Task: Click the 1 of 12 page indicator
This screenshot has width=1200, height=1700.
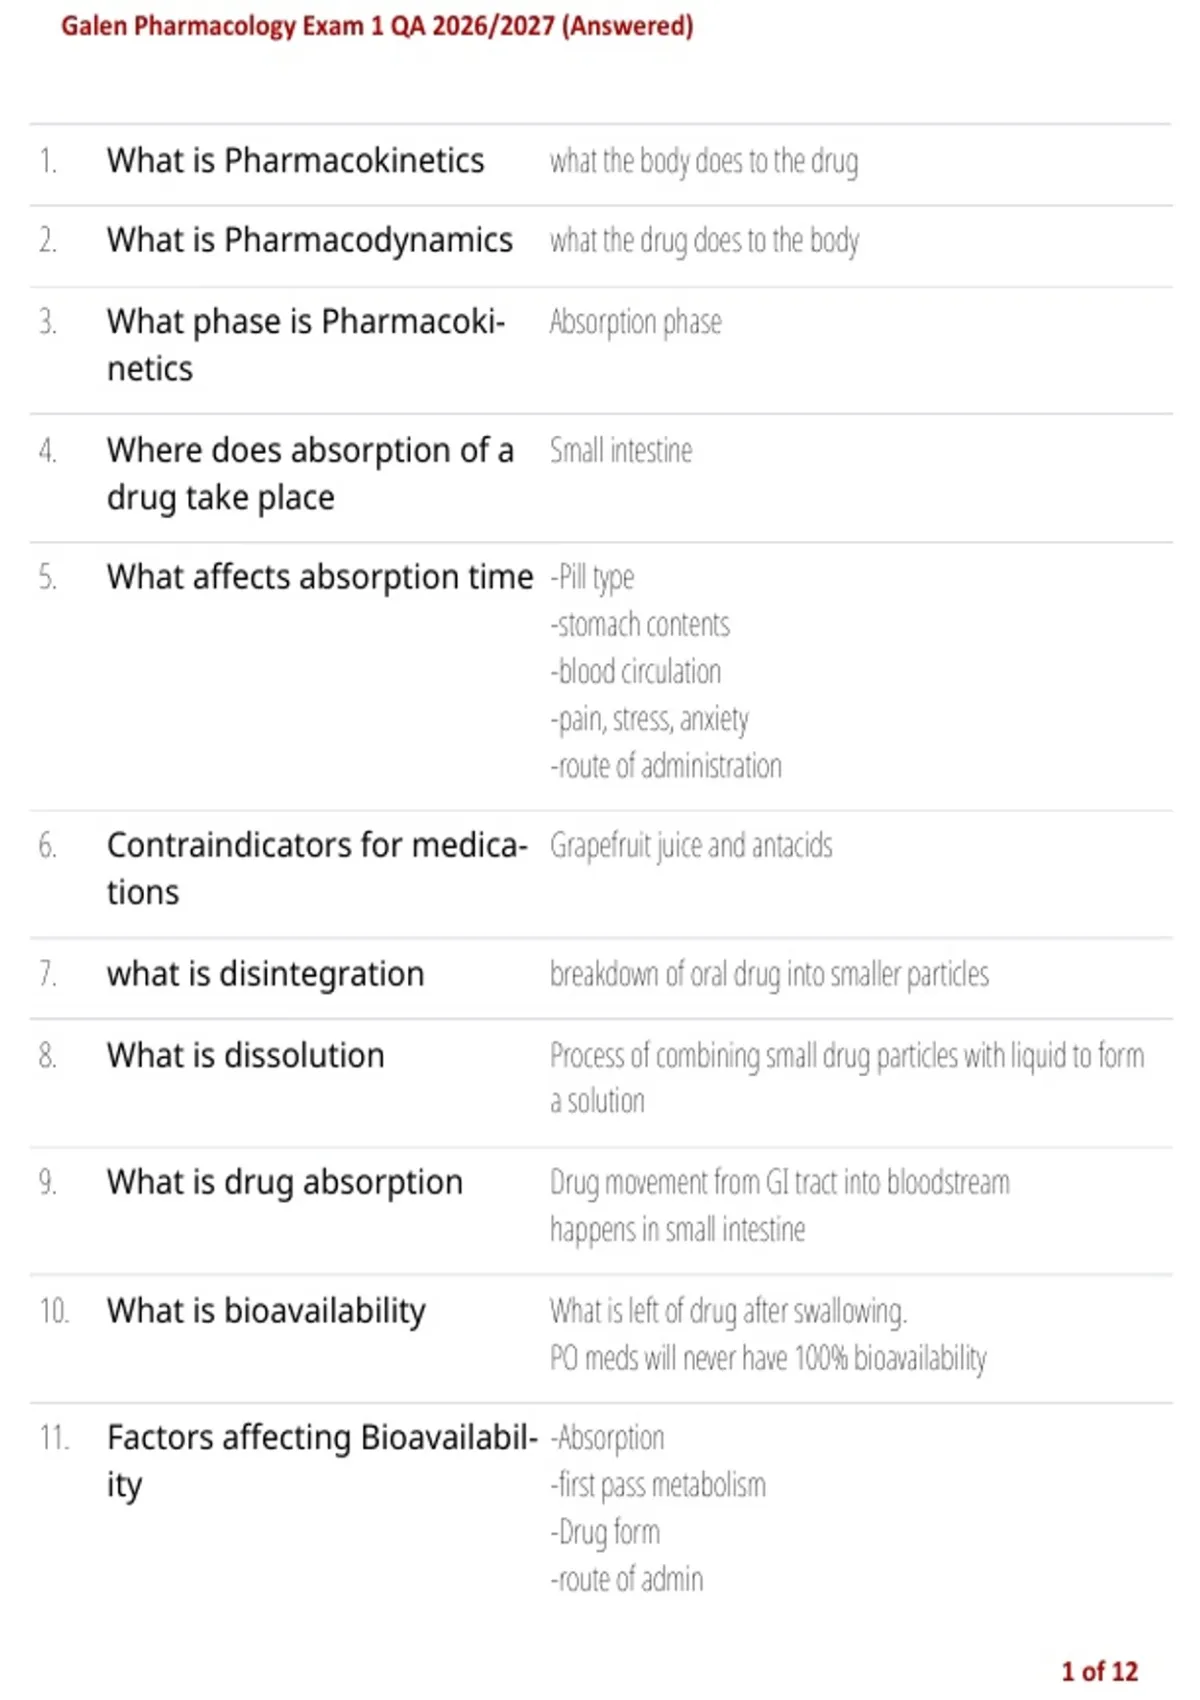Action: (x=1099, y=1671)
